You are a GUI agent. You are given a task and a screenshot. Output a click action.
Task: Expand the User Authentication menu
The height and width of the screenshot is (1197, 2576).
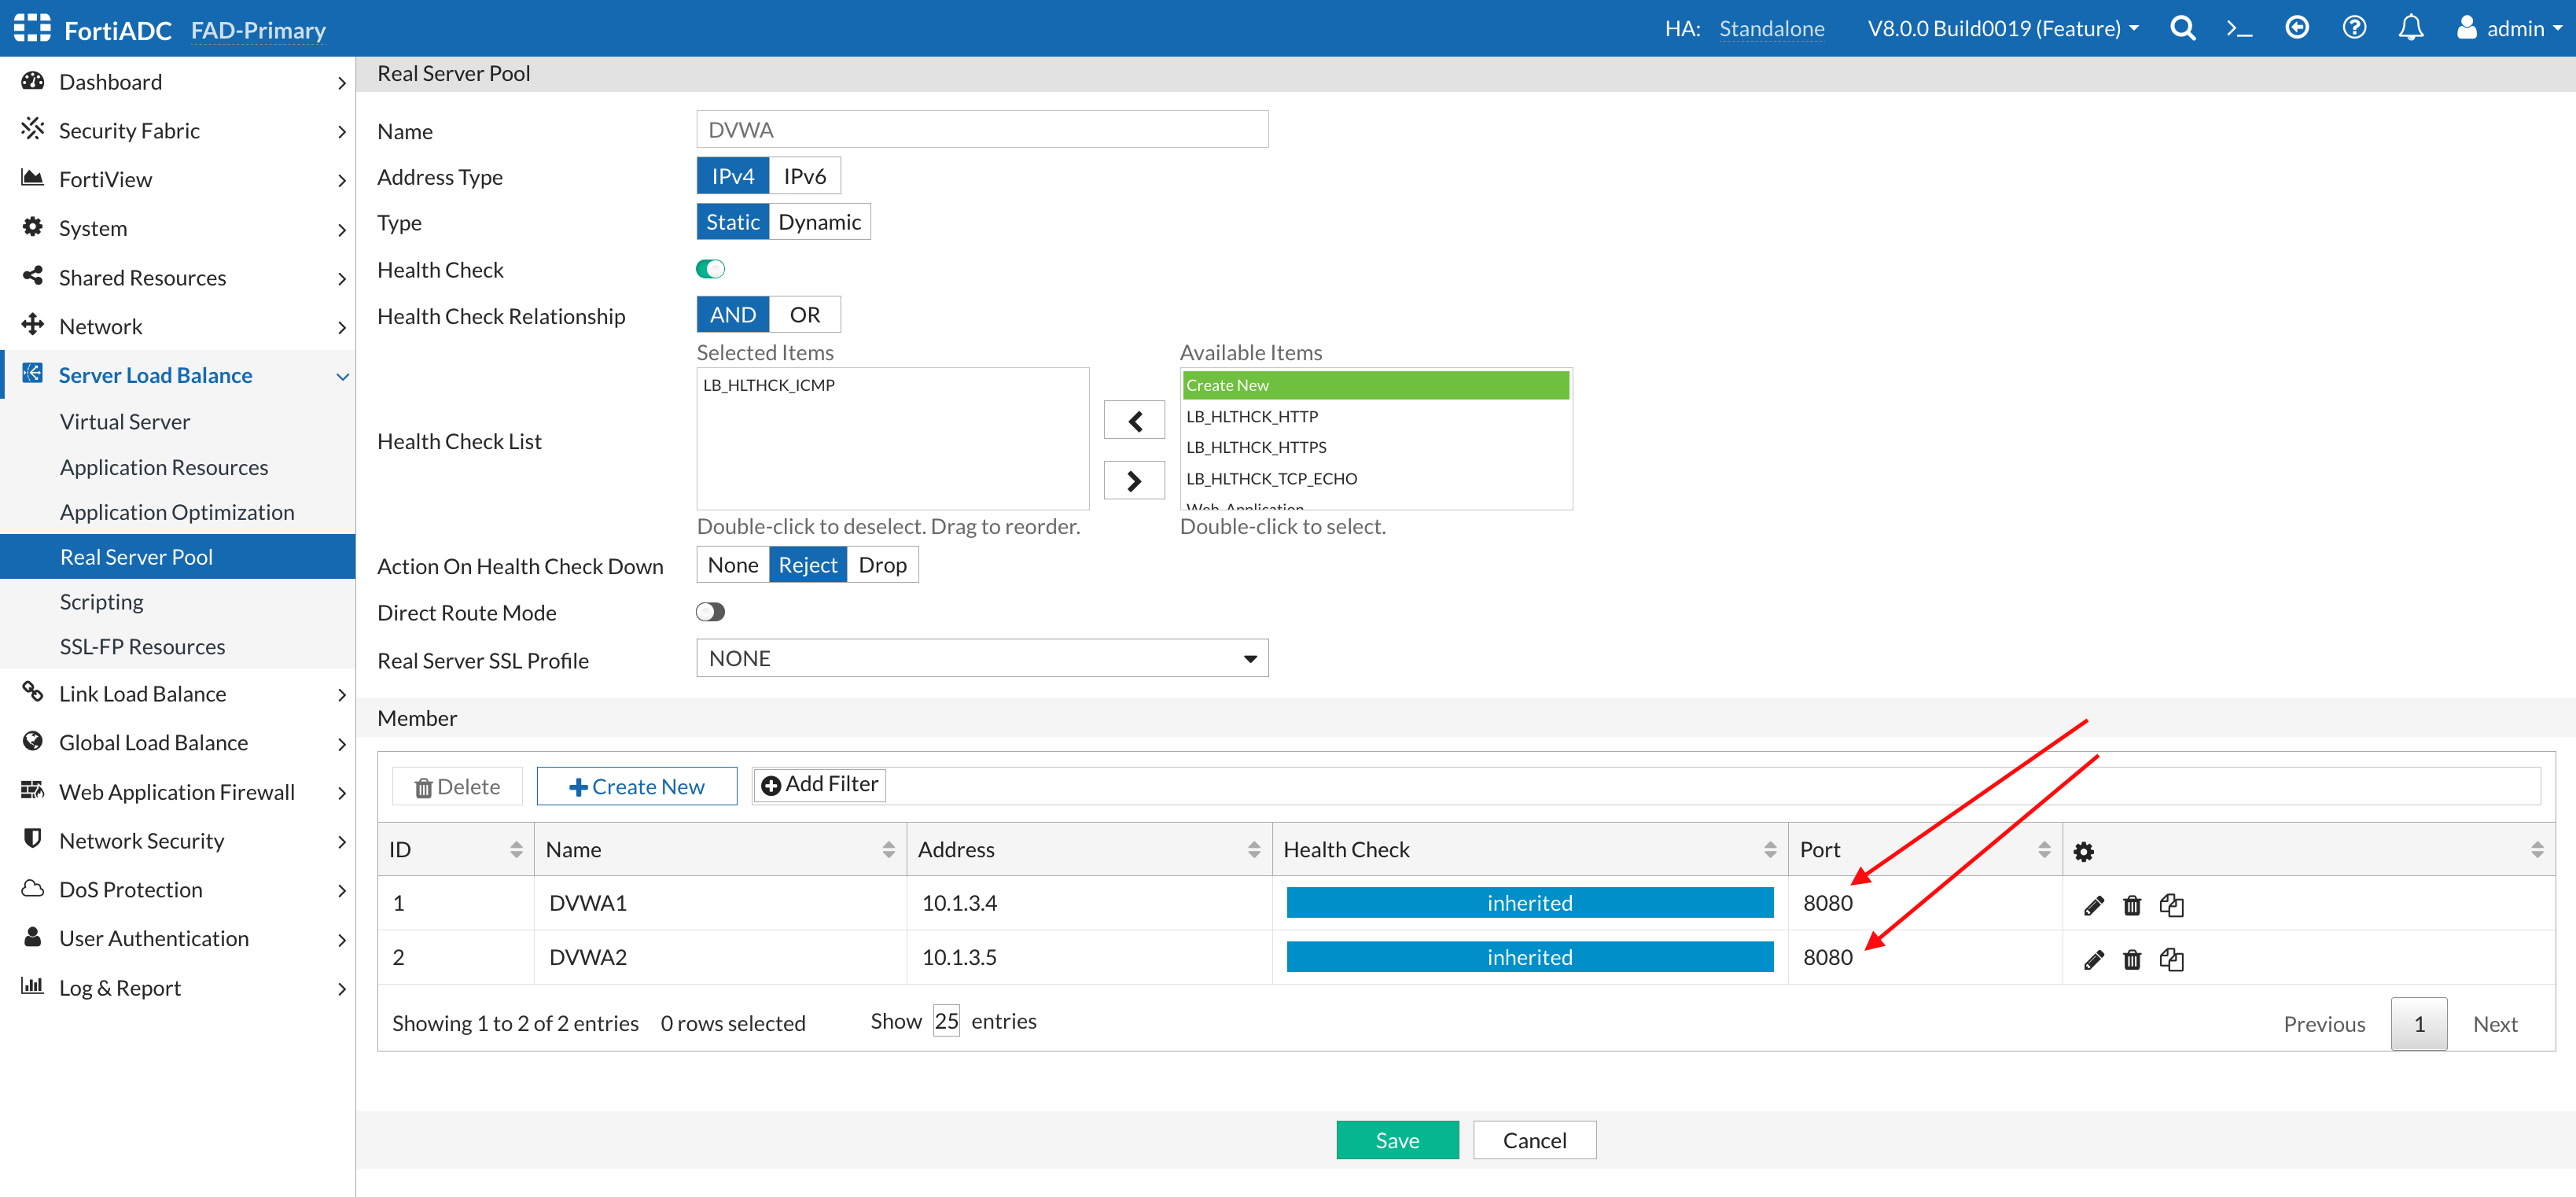click(x=177, y=938)
